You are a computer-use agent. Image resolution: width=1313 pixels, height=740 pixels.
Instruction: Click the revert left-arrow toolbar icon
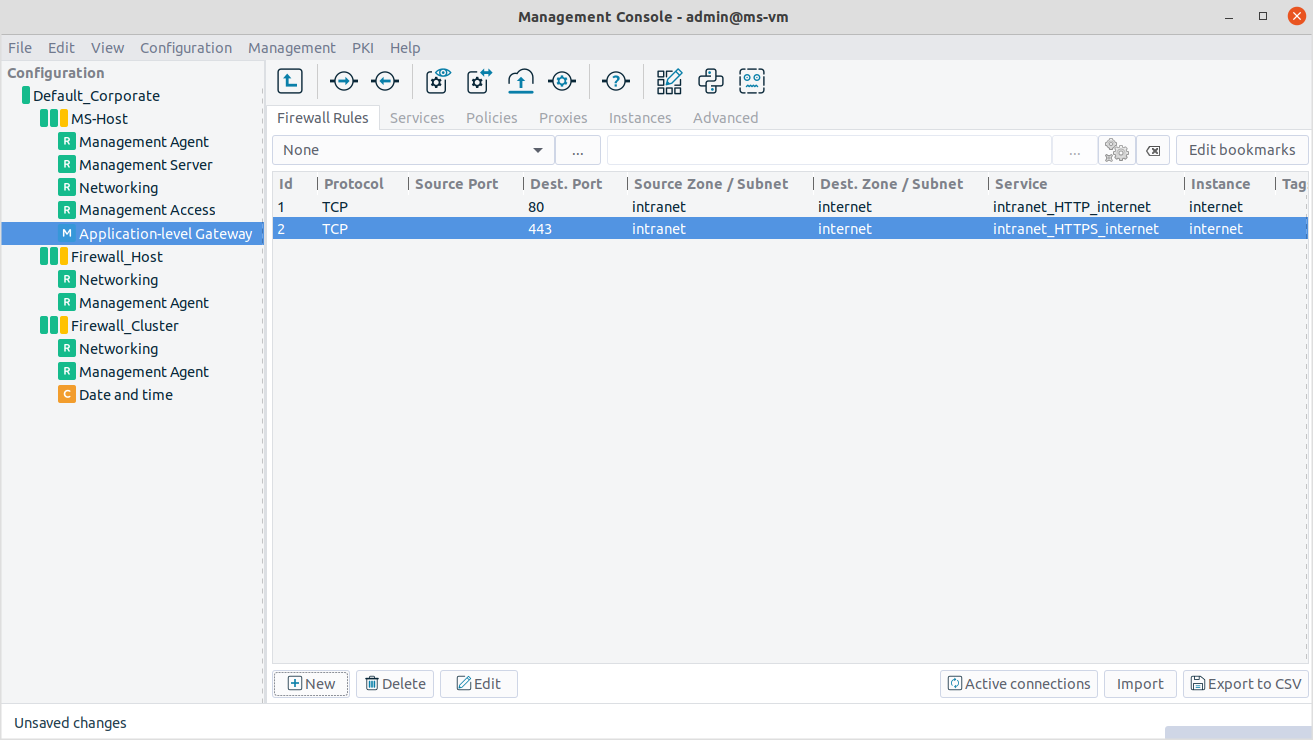385,81
